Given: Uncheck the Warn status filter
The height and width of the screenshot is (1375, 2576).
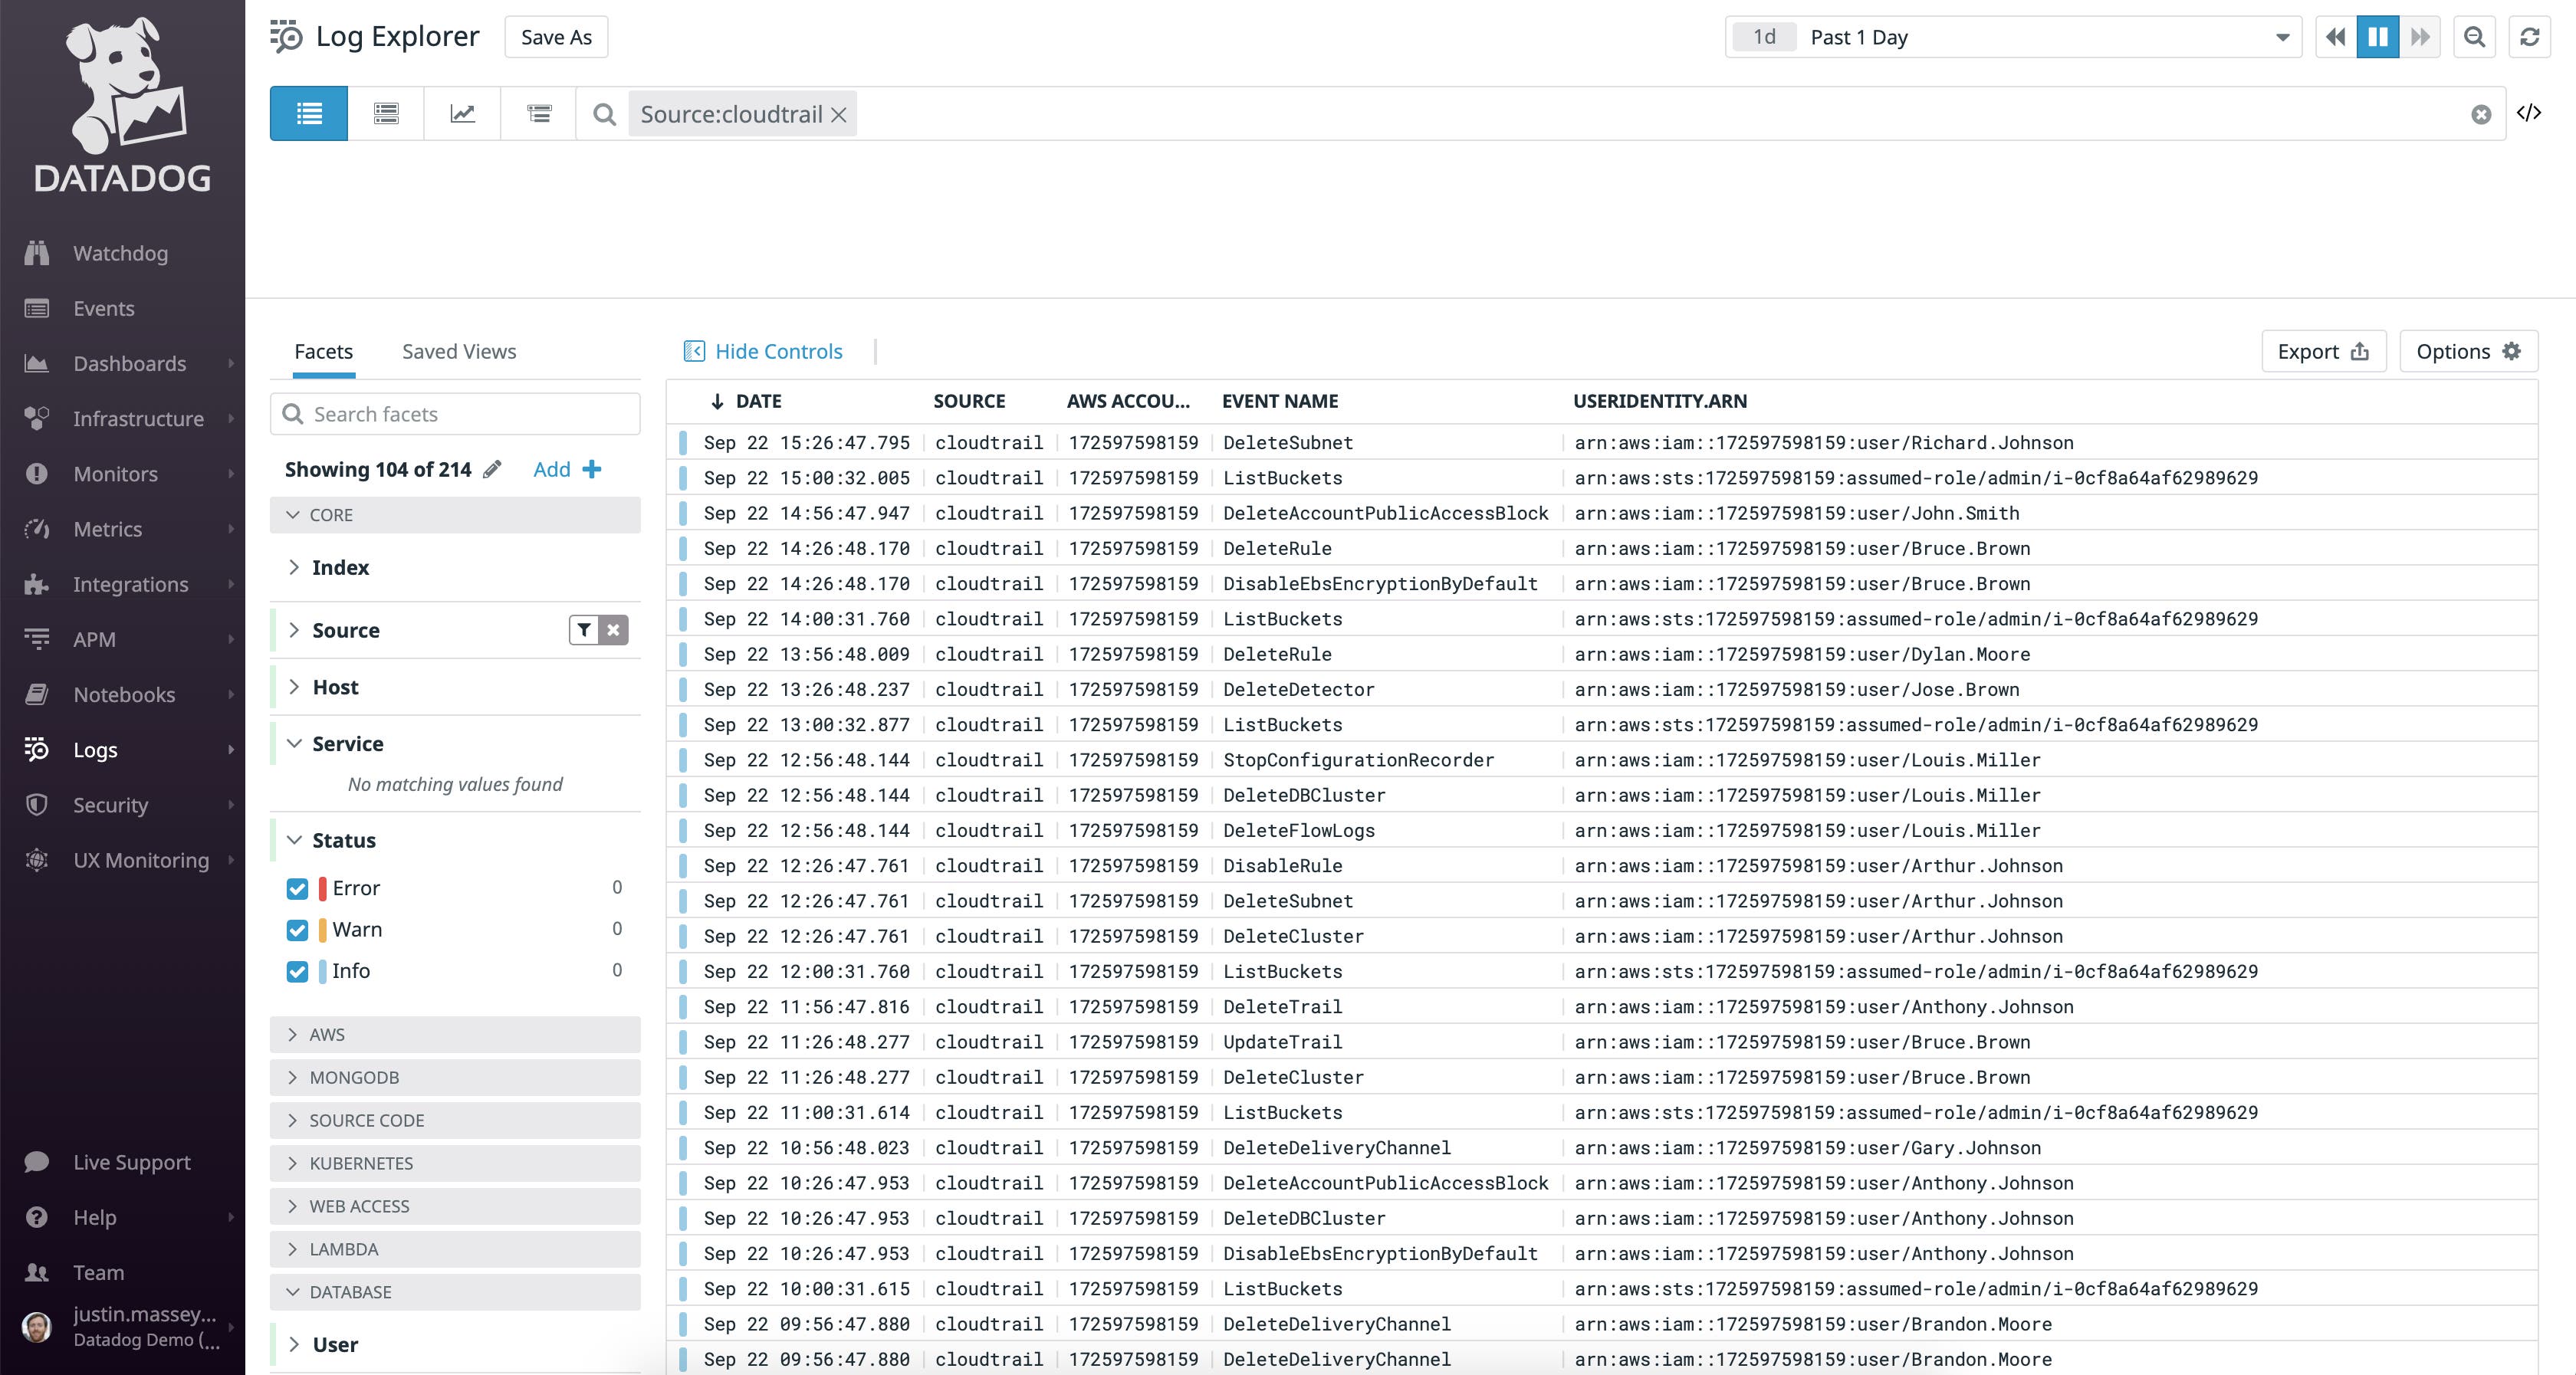Looking at the screenshot, I should 297,929.
